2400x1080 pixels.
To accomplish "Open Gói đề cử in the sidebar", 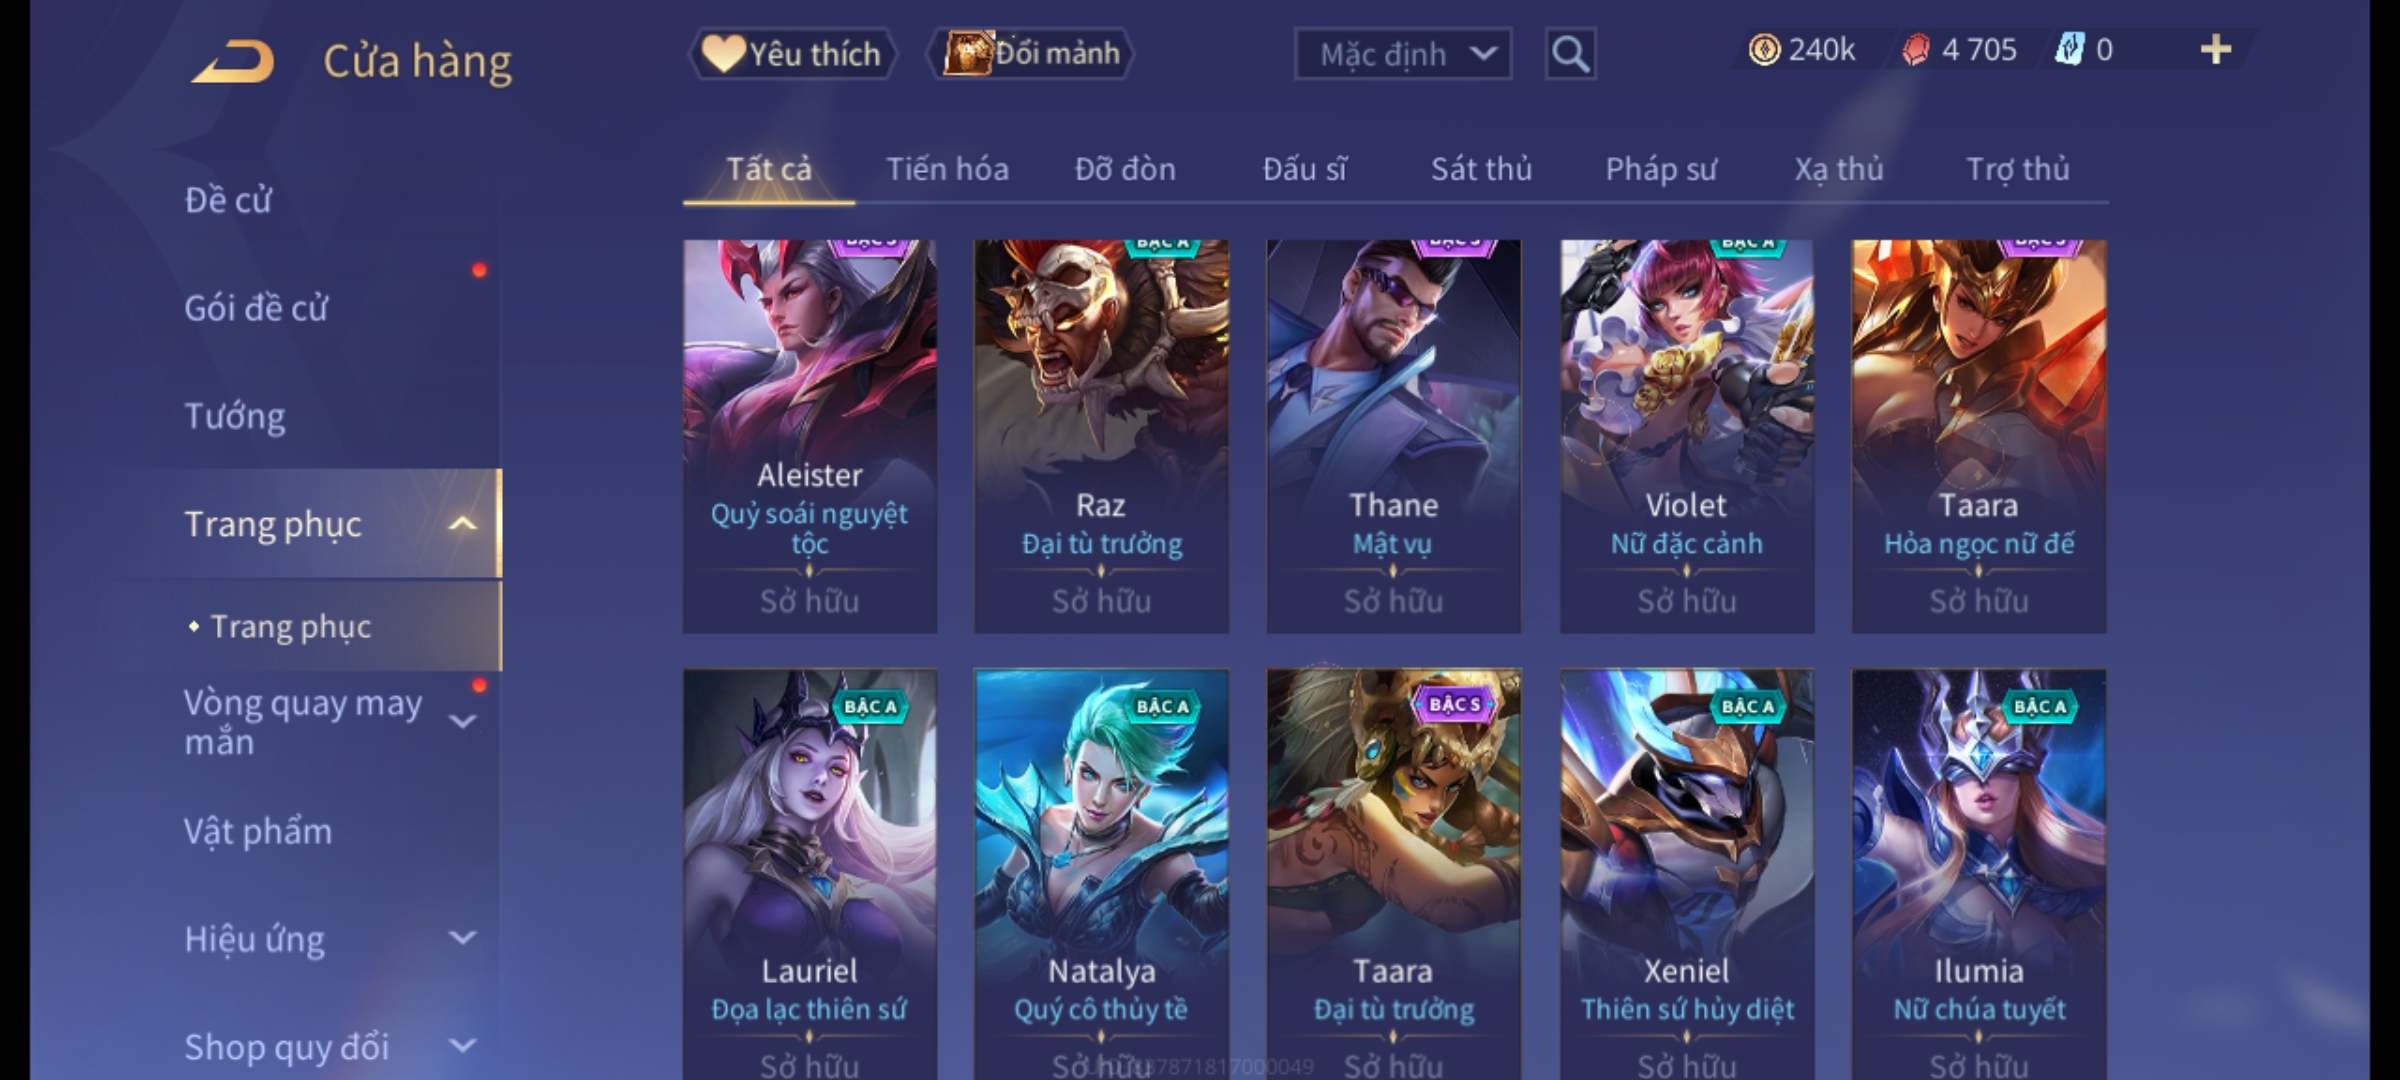I will 256,308.
